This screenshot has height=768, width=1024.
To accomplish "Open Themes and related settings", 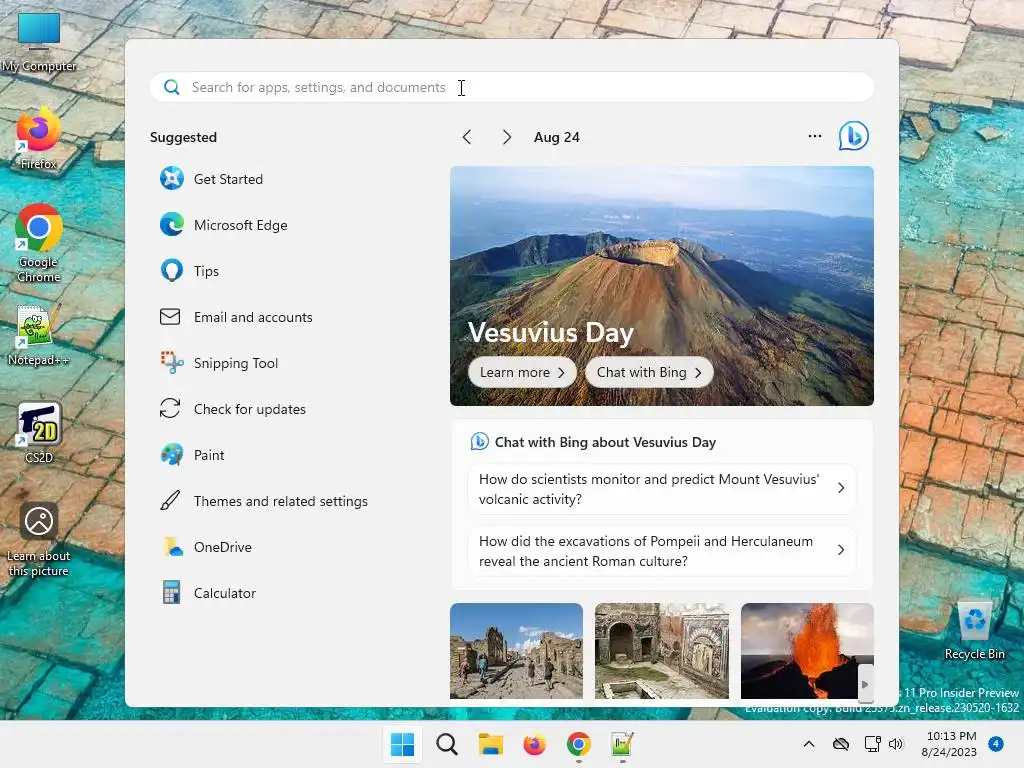I will (264, 501).
